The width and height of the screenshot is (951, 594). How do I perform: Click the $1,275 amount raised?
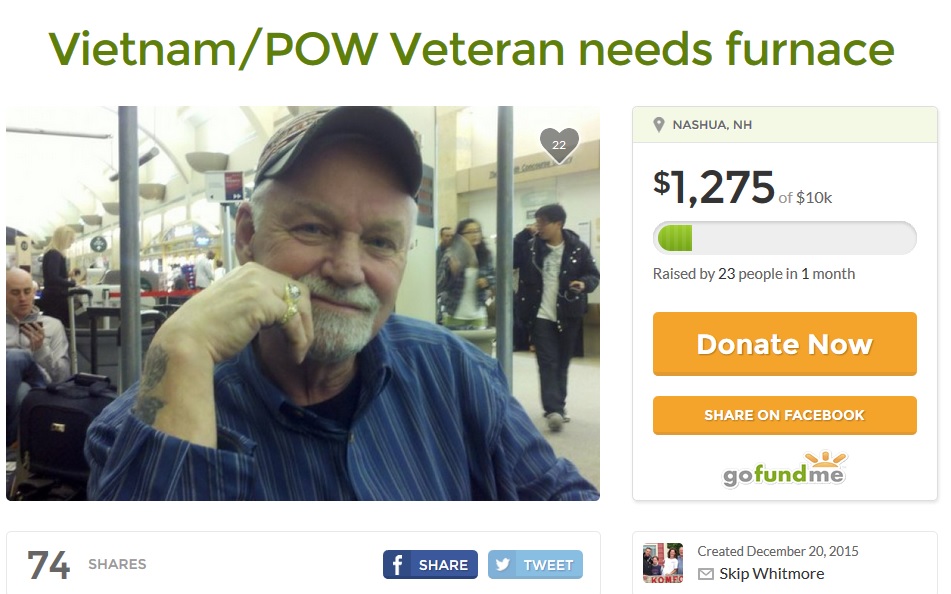pyautogui.click(x=714, y=187)
